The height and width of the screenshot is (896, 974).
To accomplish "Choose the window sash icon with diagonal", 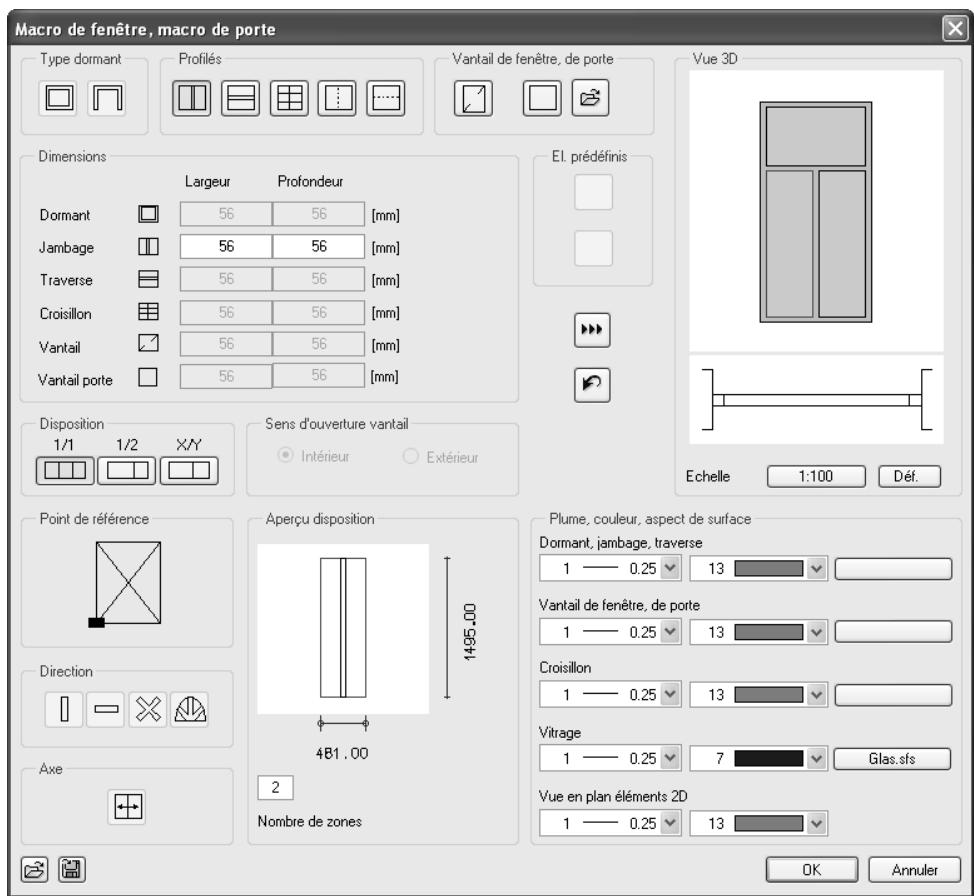I will pyautogui.click(x=473, y=98).
